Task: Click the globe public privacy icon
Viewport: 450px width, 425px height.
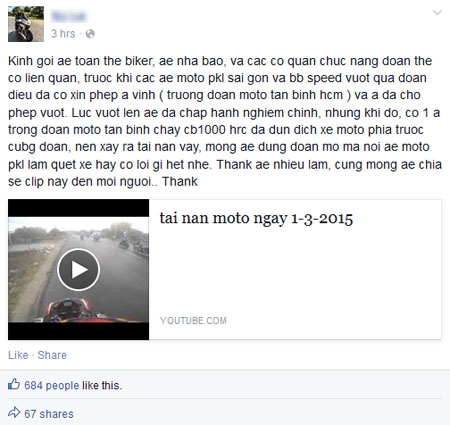Action: pyautogui.click(x=90, y=34)
